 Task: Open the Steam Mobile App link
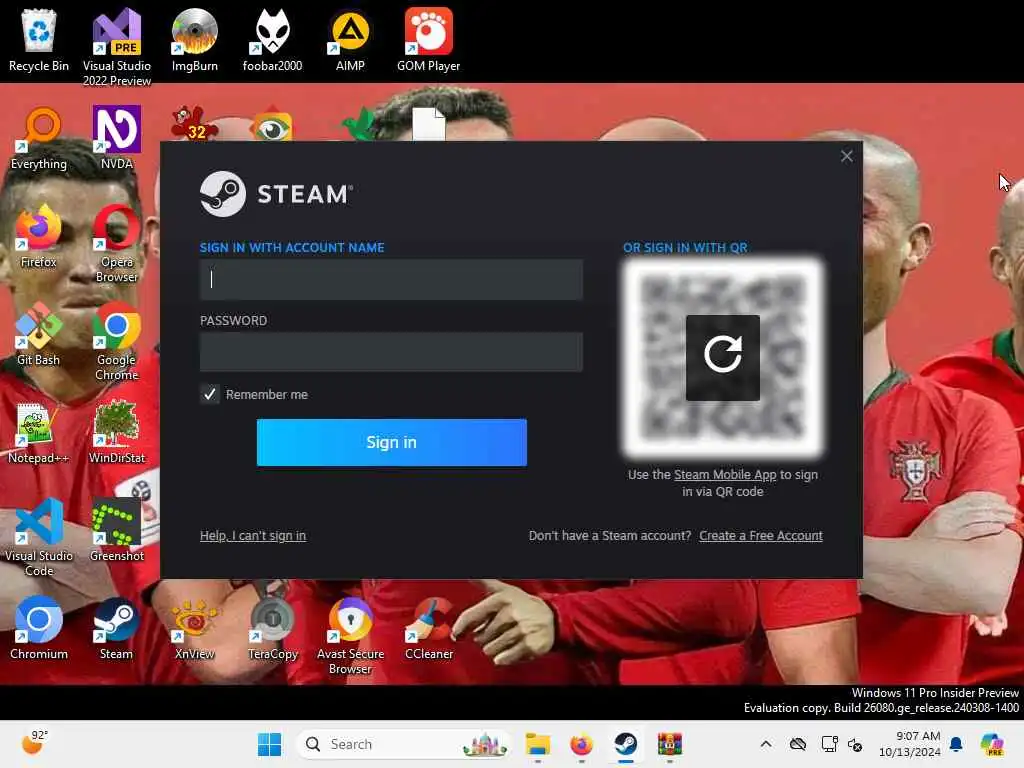pyautogui.click(x=725, y=475)
